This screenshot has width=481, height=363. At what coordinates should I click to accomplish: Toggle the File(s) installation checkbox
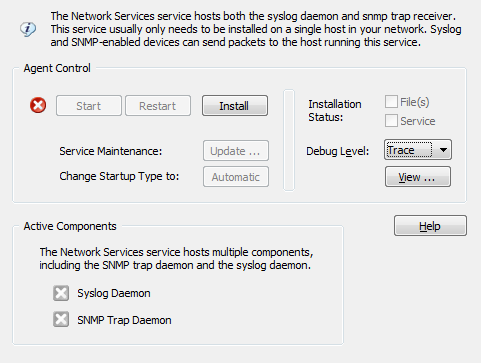[x=391, y=102]
